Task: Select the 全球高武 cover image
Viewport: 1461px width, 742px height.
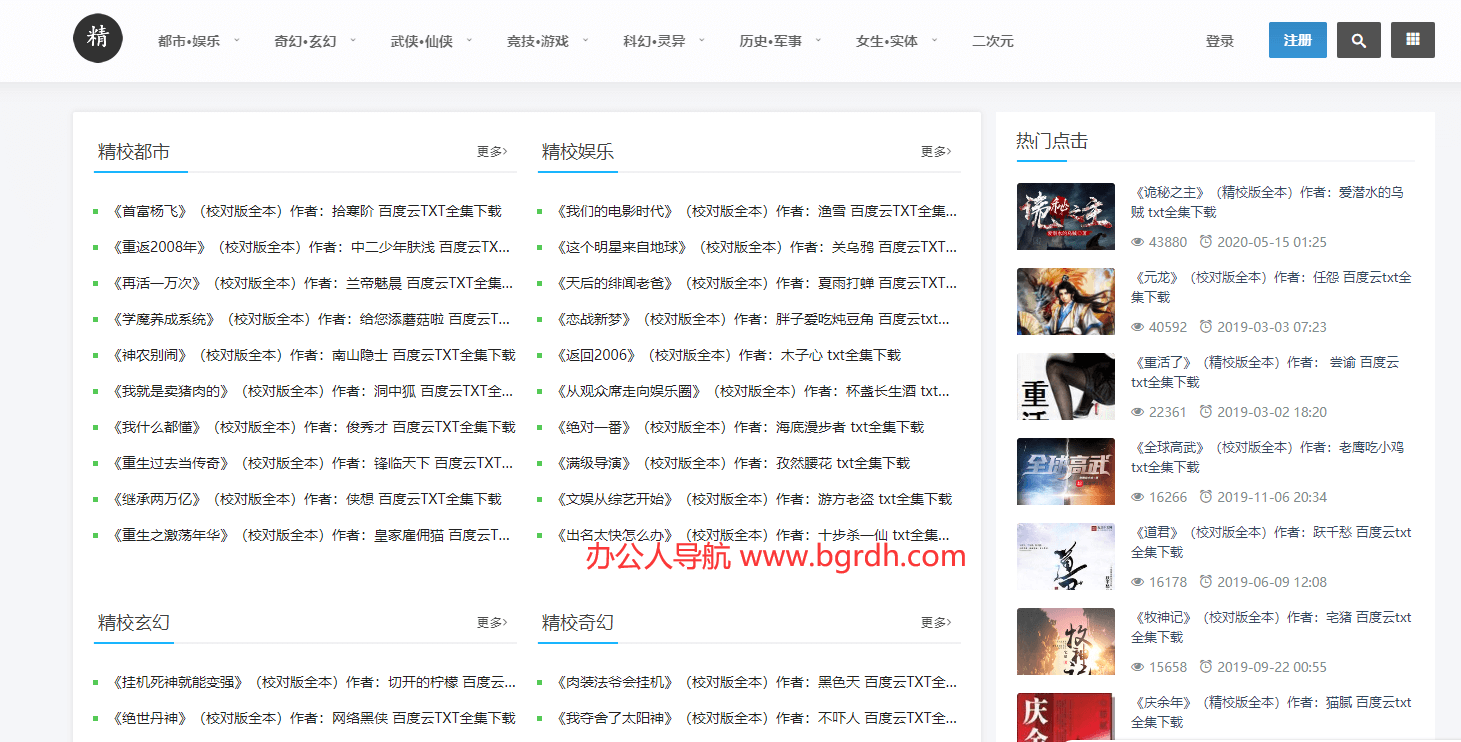Action: tap(1065, 471)
